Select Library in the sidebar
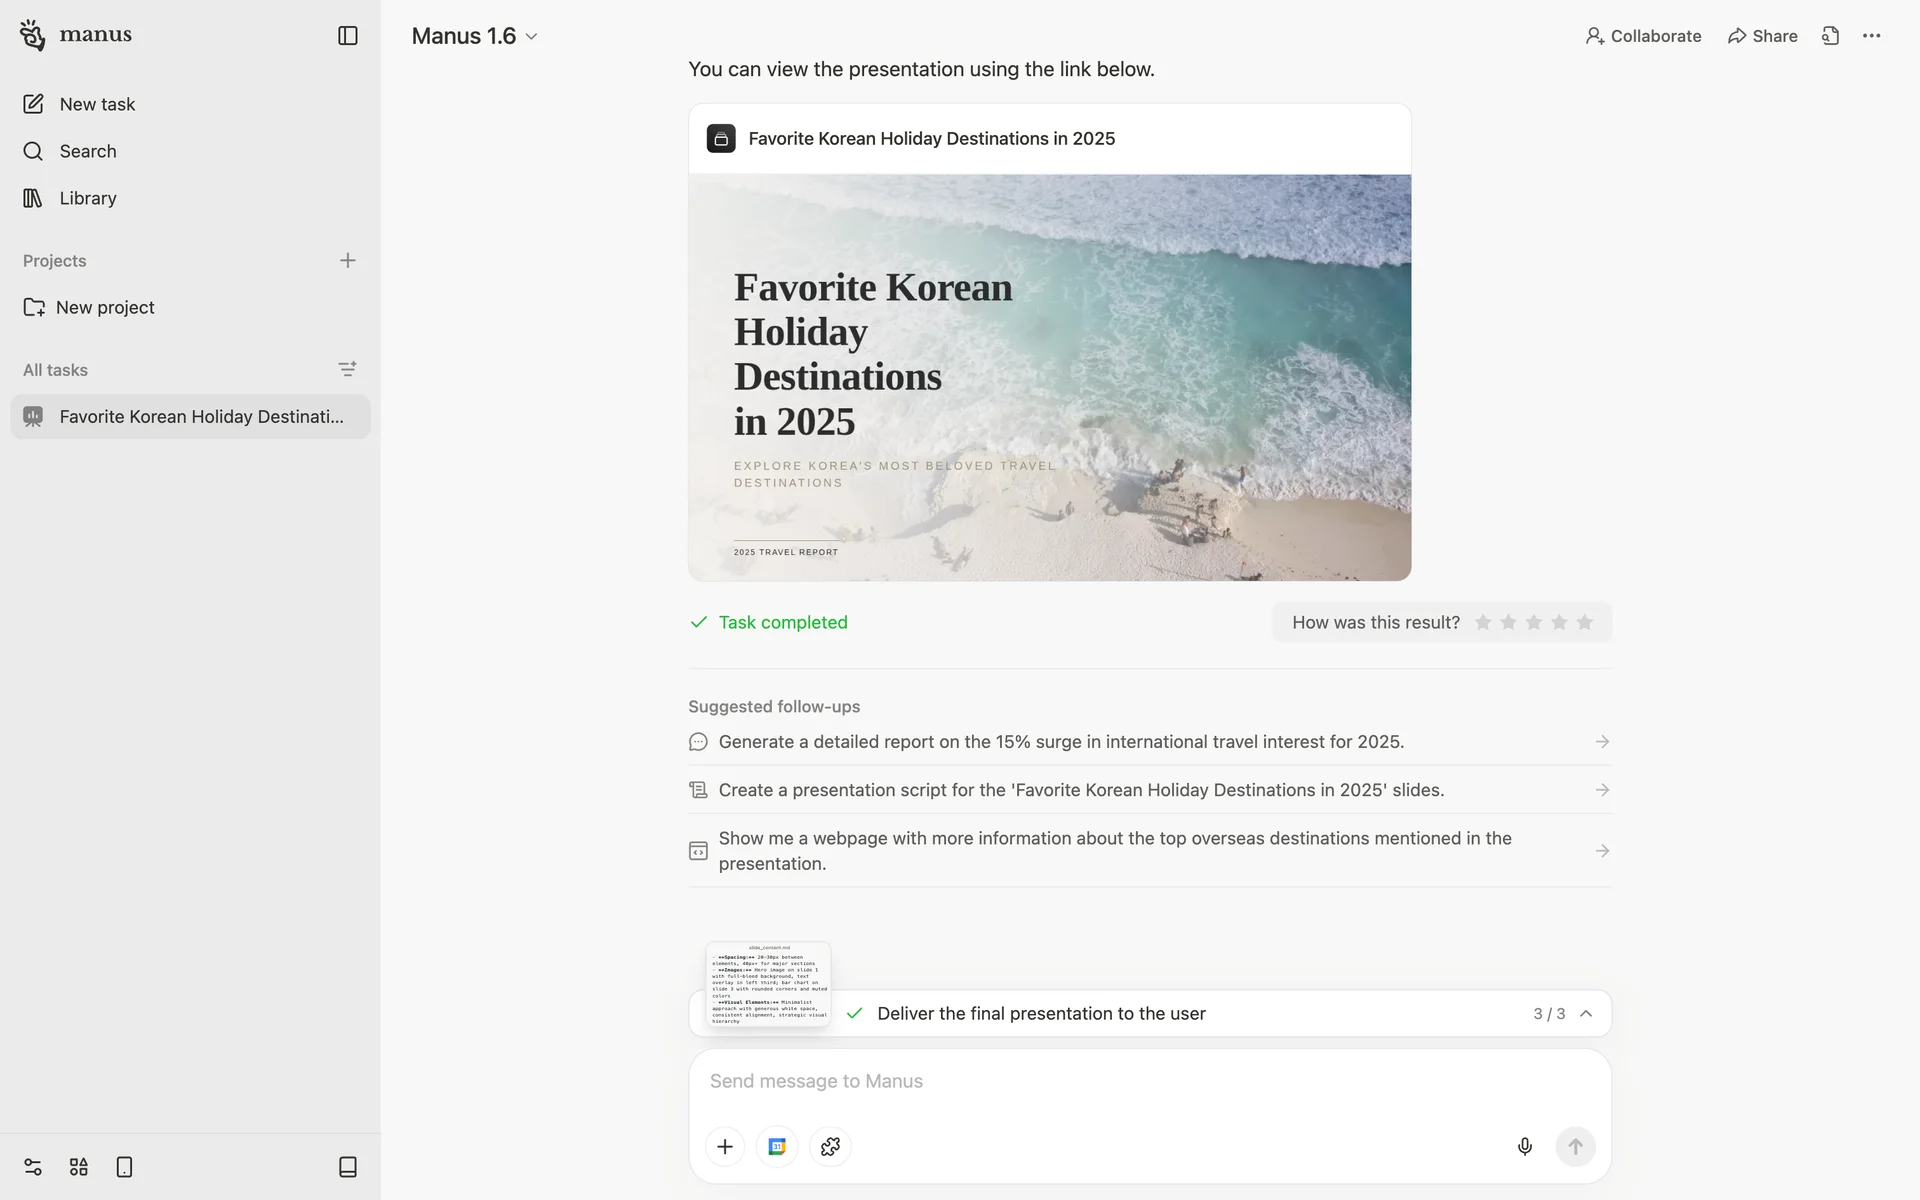 tap(88, 198)
